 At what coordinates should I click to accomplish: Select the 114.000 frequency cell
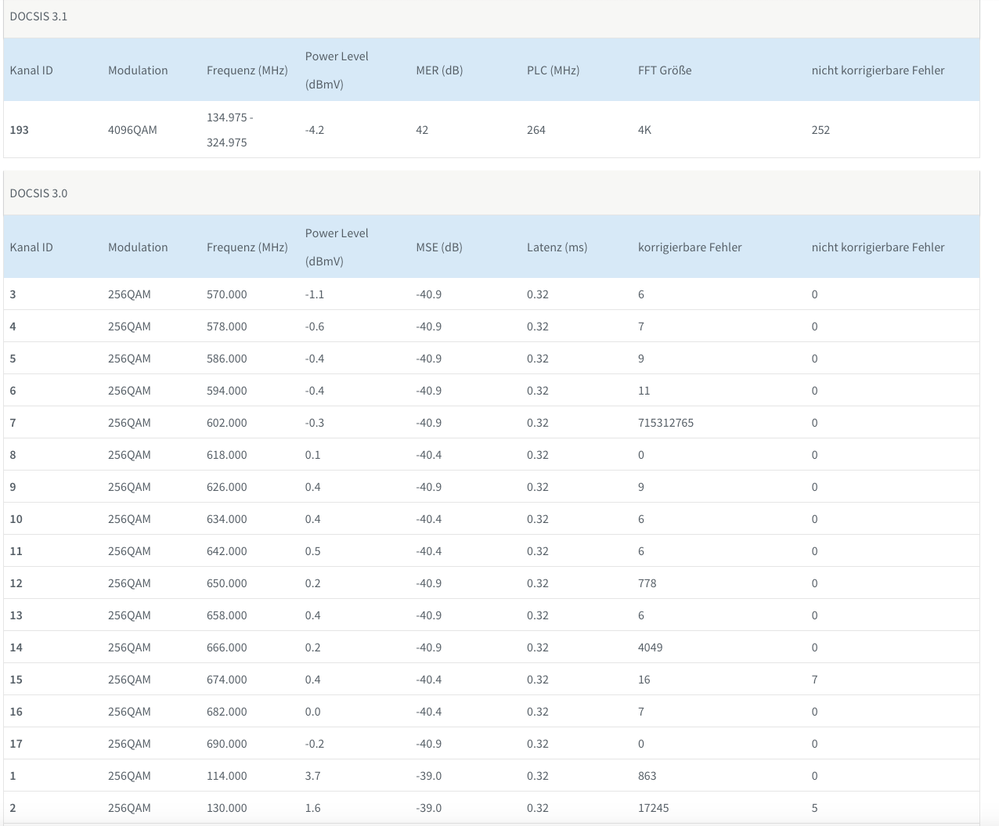tap(227, 776)
